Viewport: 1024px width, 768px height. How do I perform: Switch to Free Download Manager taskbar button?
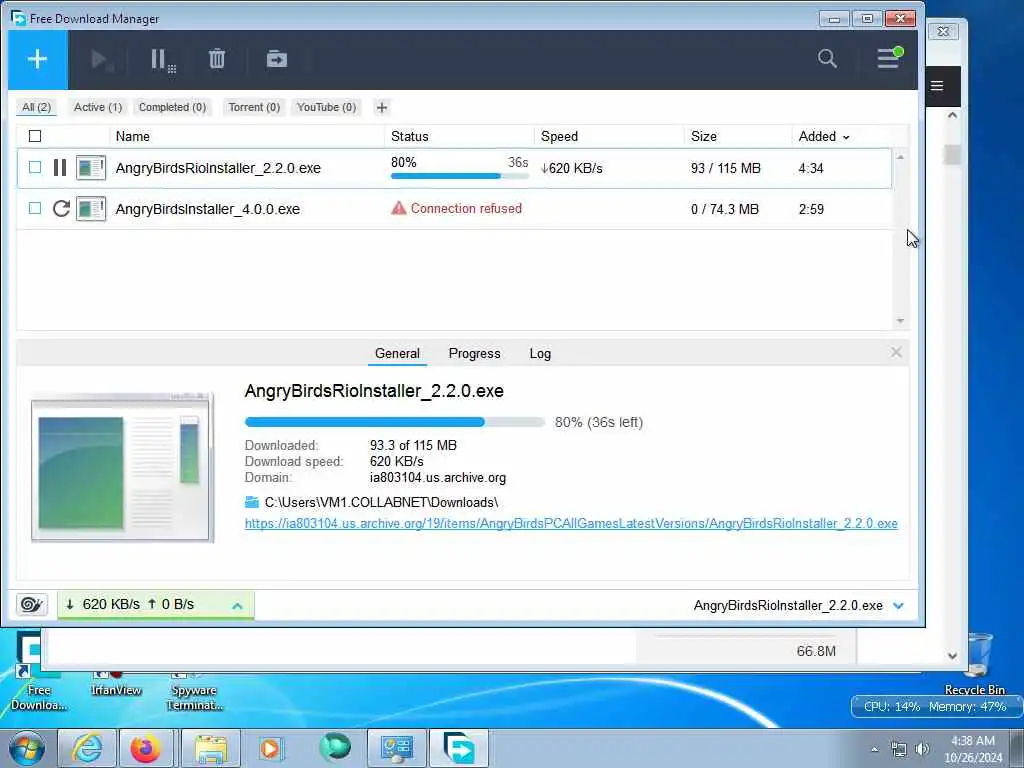coord(458,748)
